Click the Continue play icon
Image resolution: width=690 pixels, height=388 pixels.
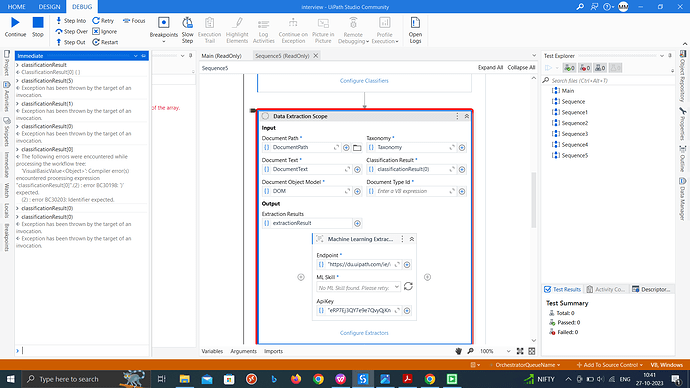click(15, 22)
